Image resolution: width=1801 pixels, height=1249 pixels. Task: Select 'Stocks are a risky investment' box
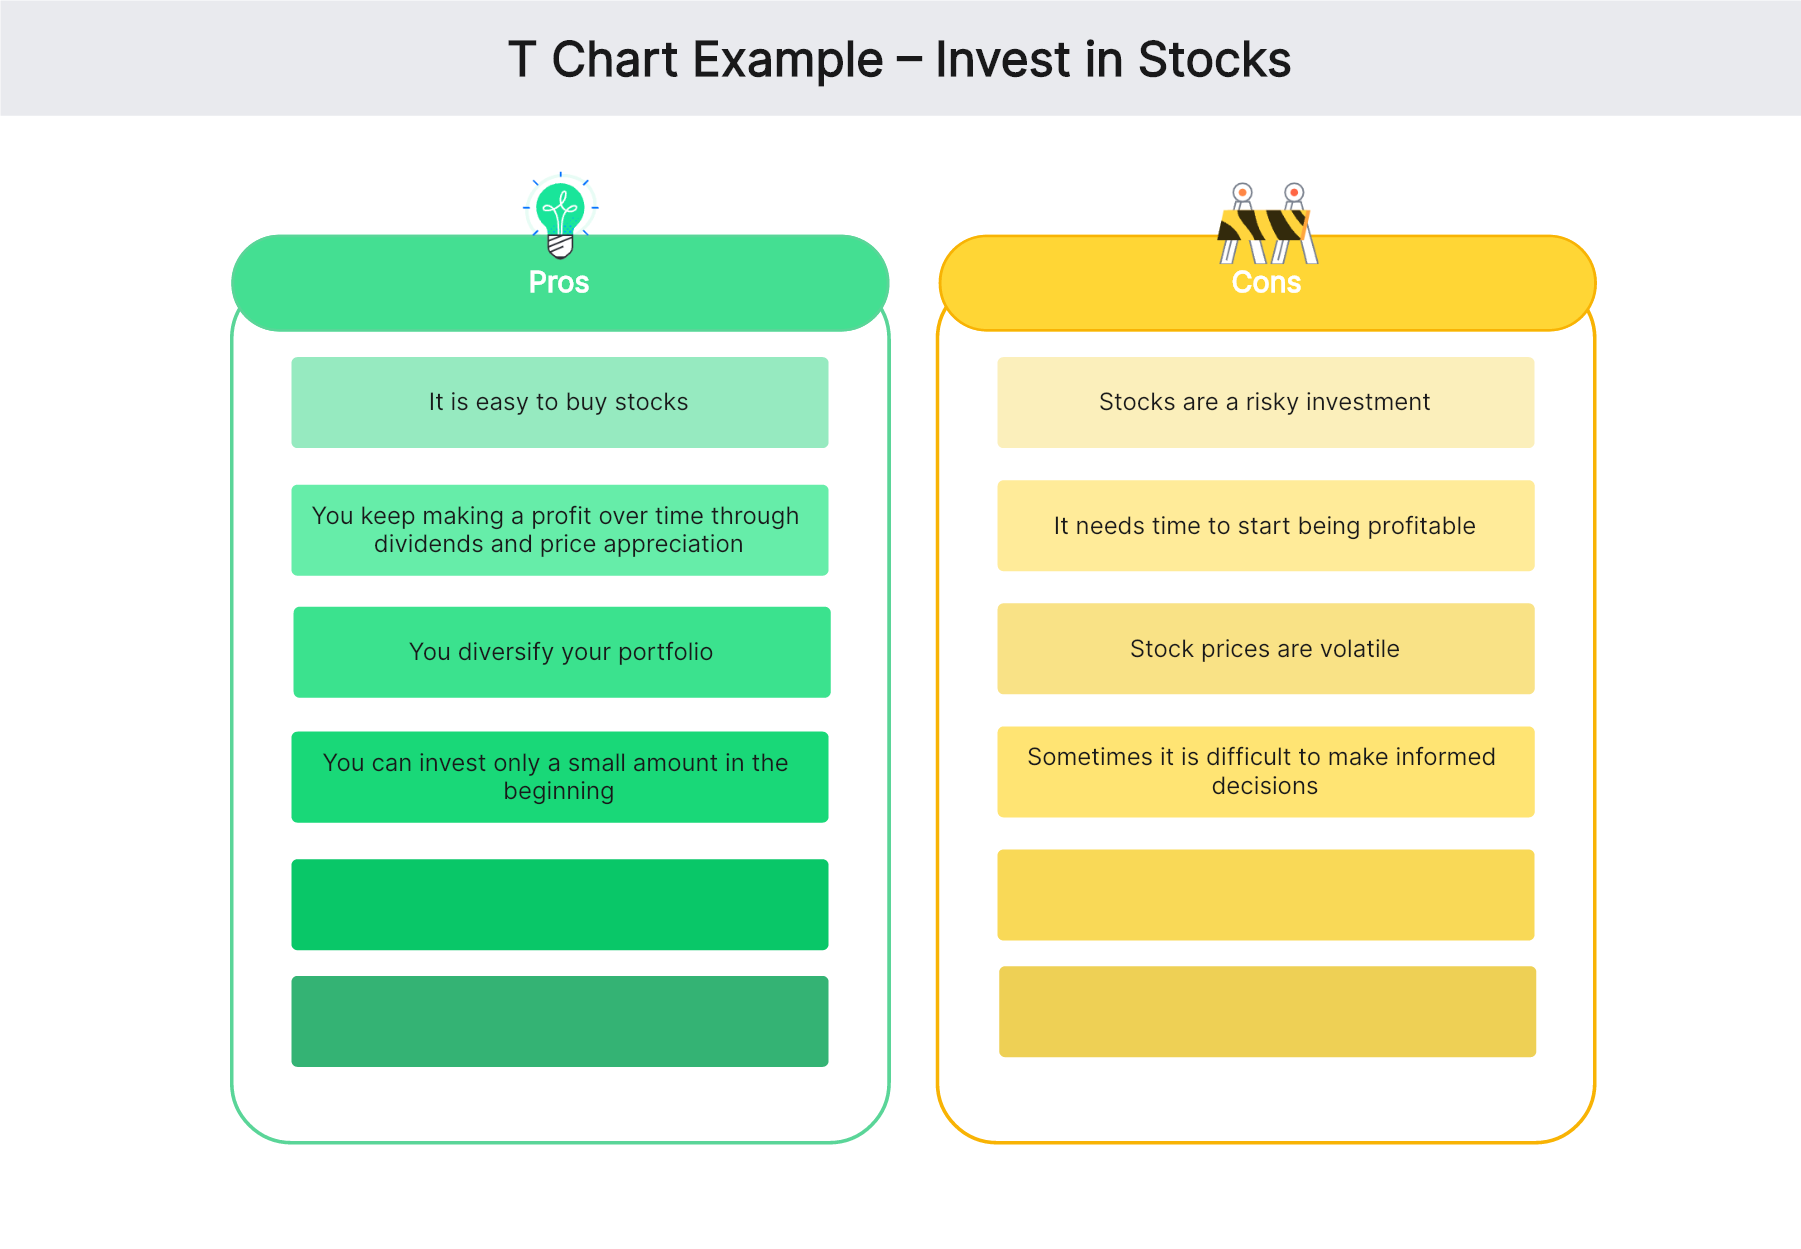click(x=1265, y=402)
